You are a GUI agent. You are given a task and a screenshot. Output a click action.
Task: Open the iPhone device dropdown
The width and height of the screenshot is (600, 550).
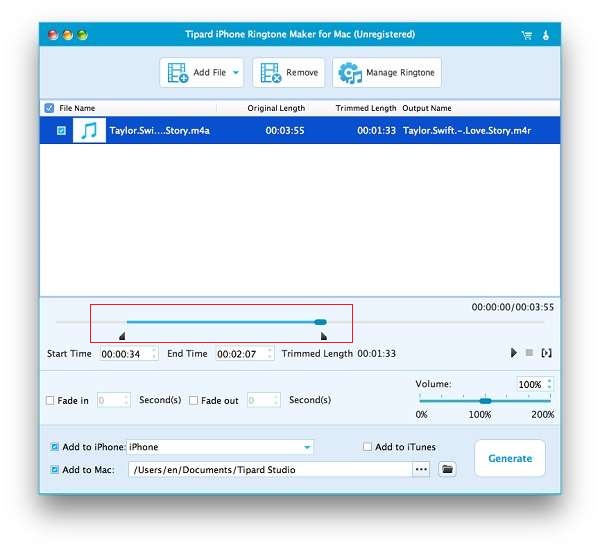point(220,447)
